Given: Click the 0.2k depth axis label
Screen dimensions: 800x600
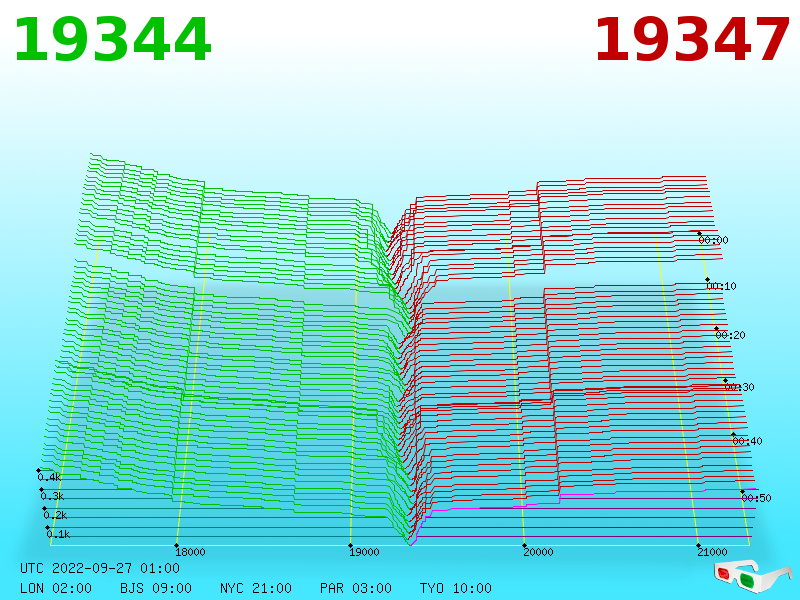Looking at the screenshot, I should tap(55, 515).
